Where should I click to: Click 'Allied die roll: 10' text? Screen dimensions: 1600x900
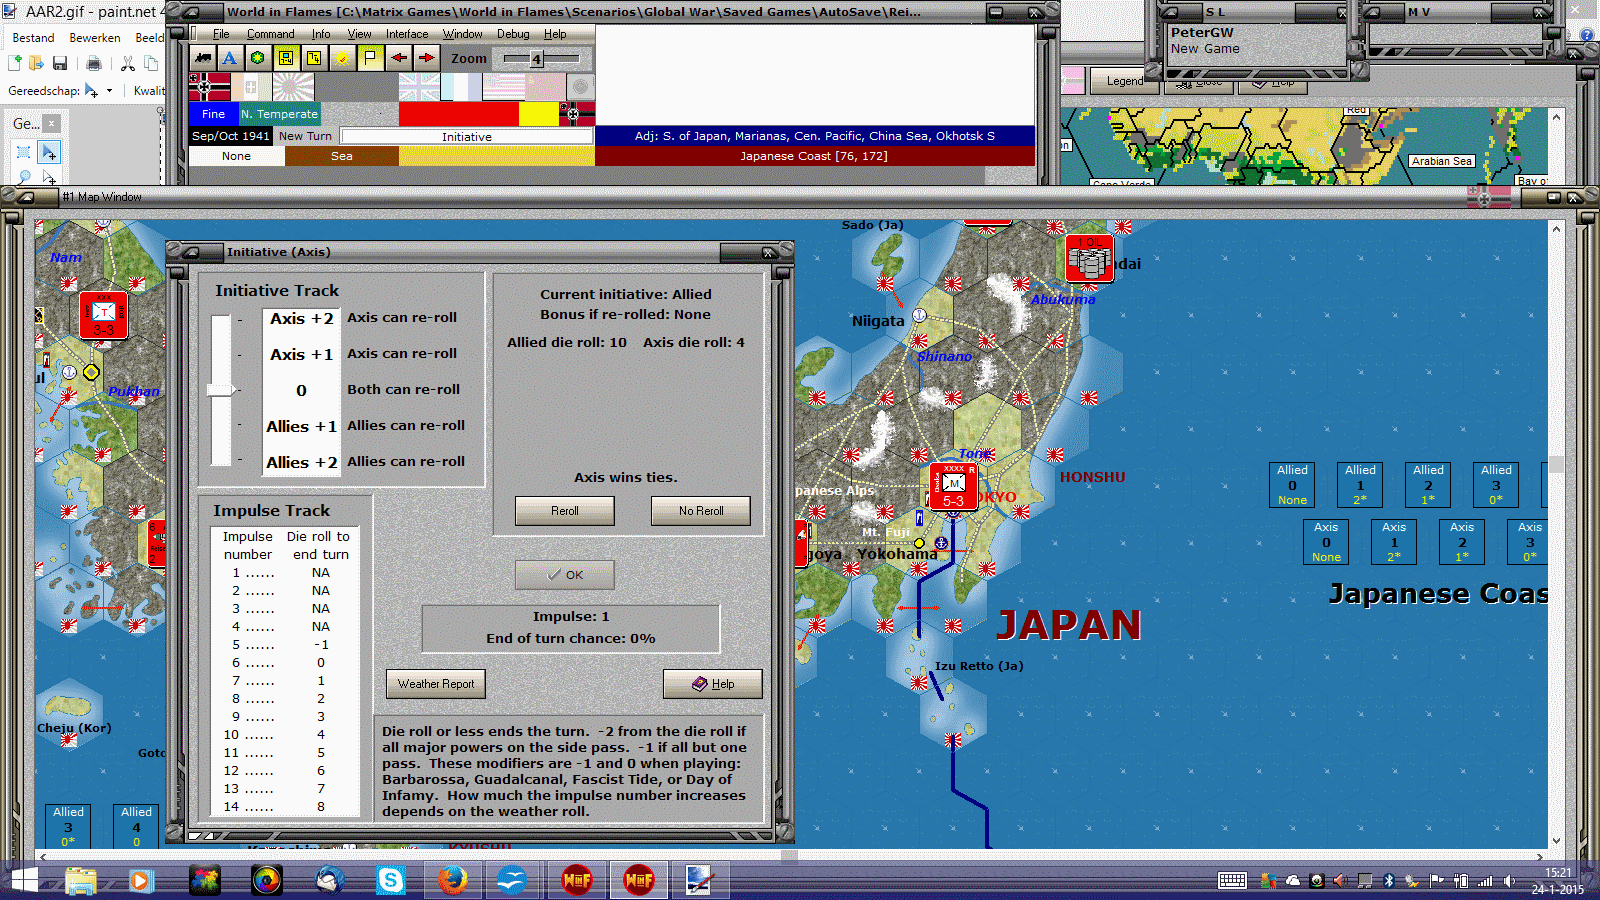567,342
